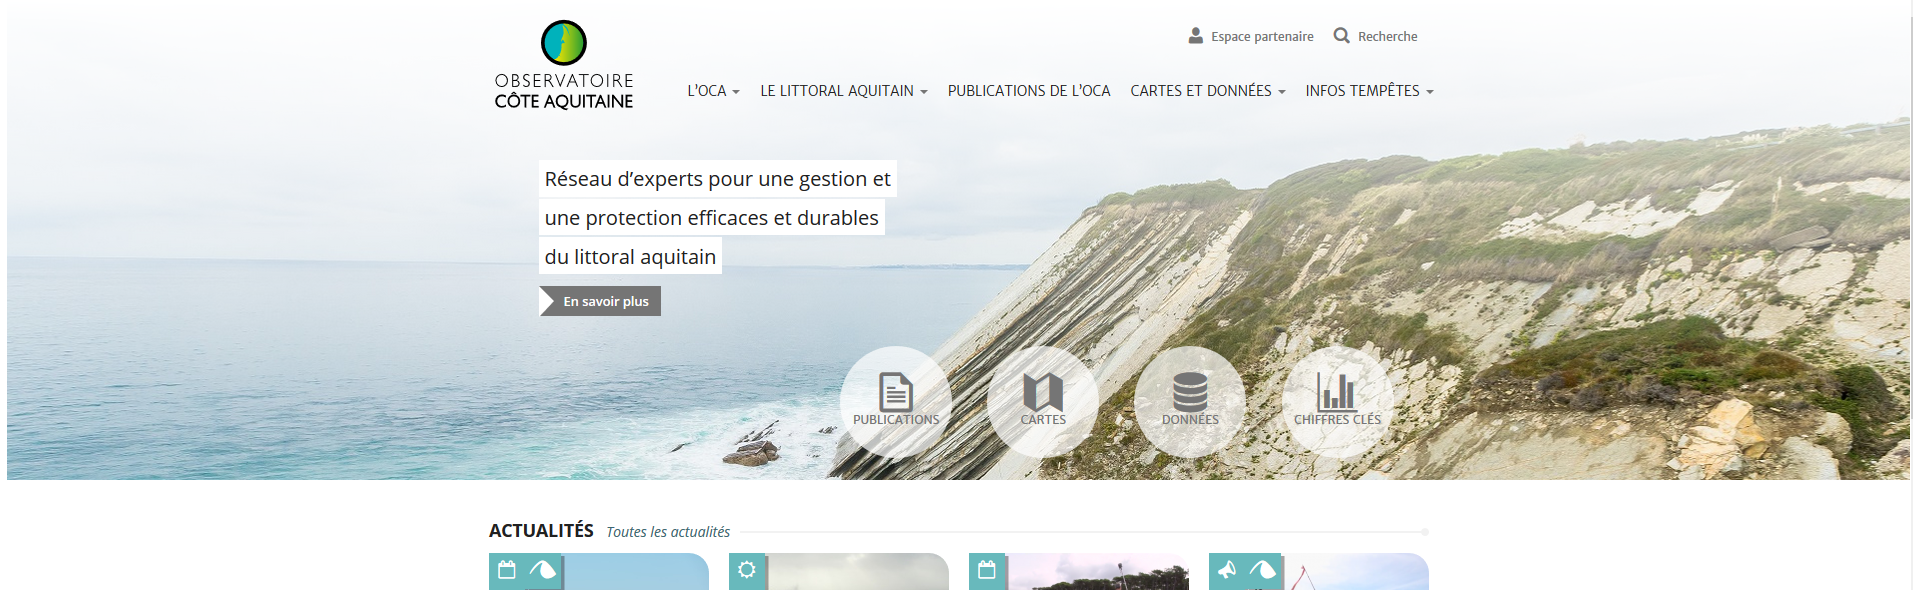Click calendar icon on third news card
1920x590 pixels.
tap(987, 570)
